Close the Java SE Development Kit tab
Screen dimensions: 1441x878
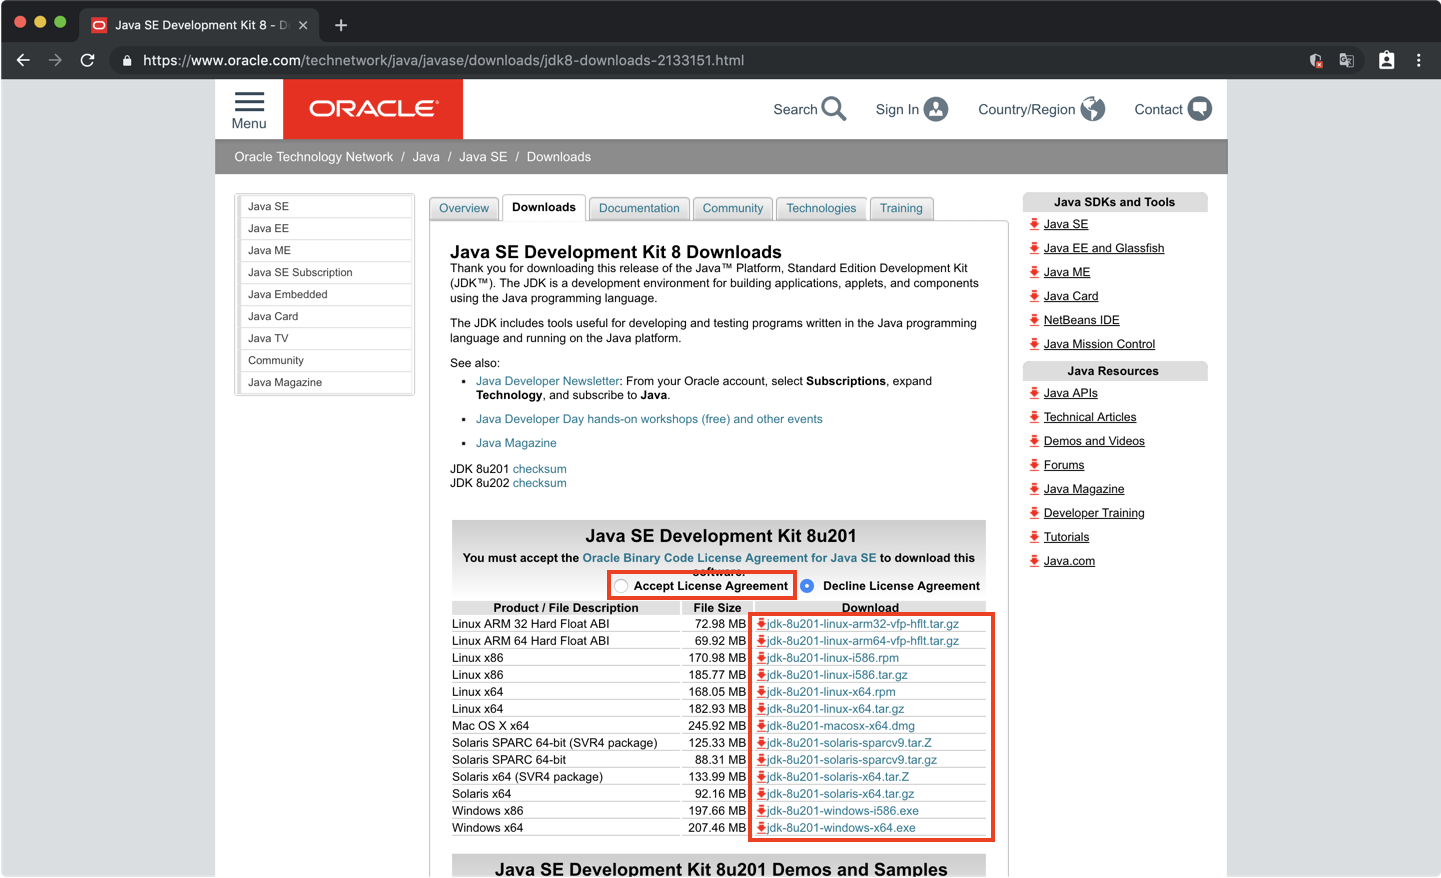303,25
